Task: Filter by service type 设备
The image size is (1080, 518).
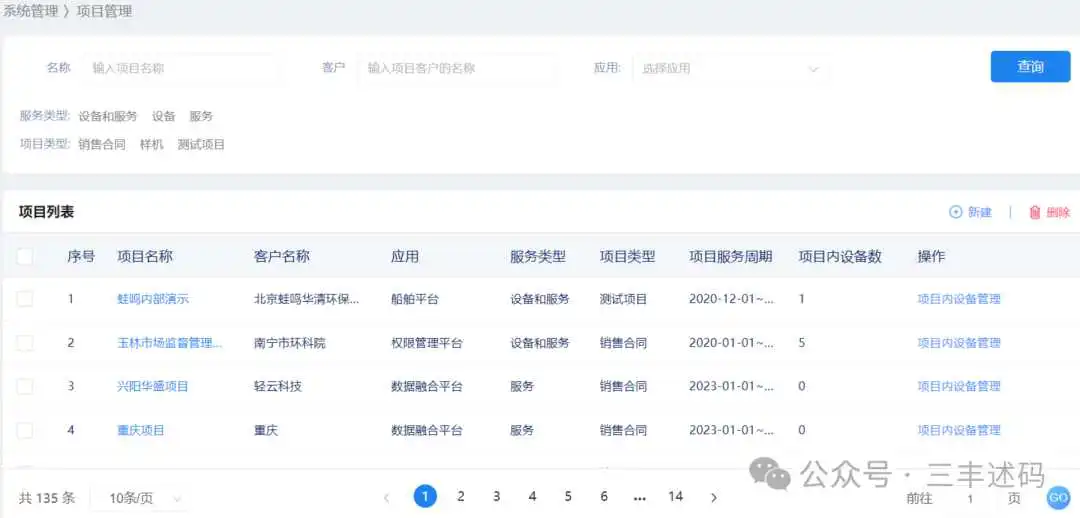Action: [x=164, y=116]
